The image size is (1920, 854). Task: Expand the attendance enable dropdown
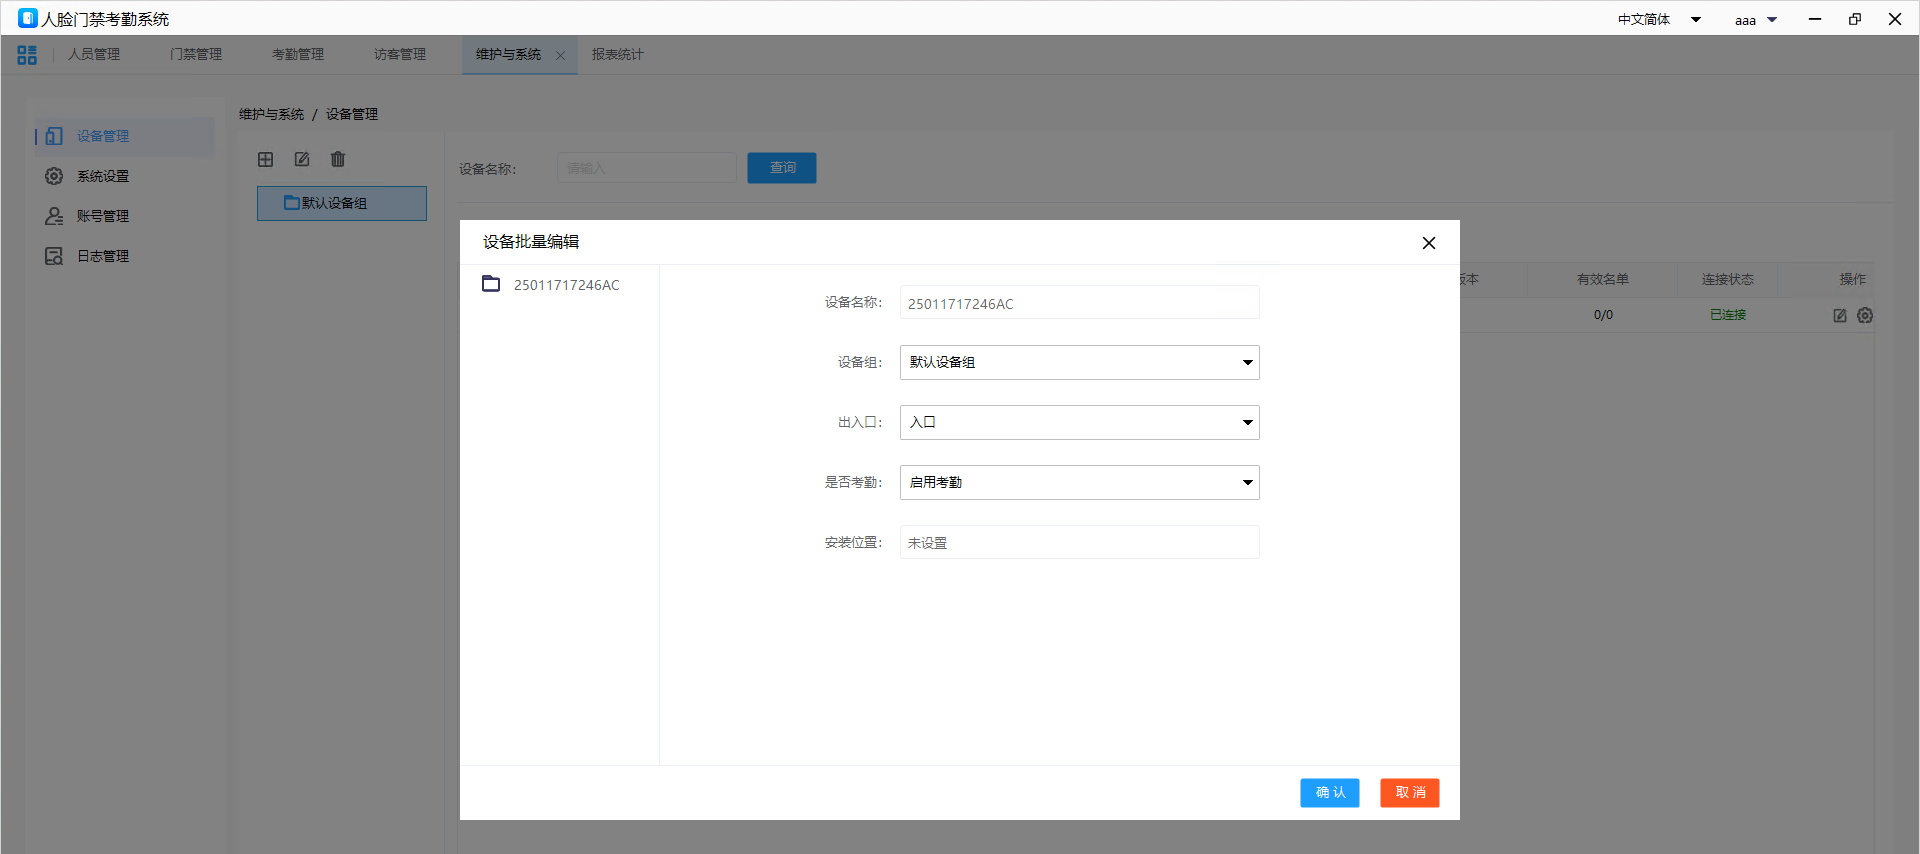pos(1079,483)
